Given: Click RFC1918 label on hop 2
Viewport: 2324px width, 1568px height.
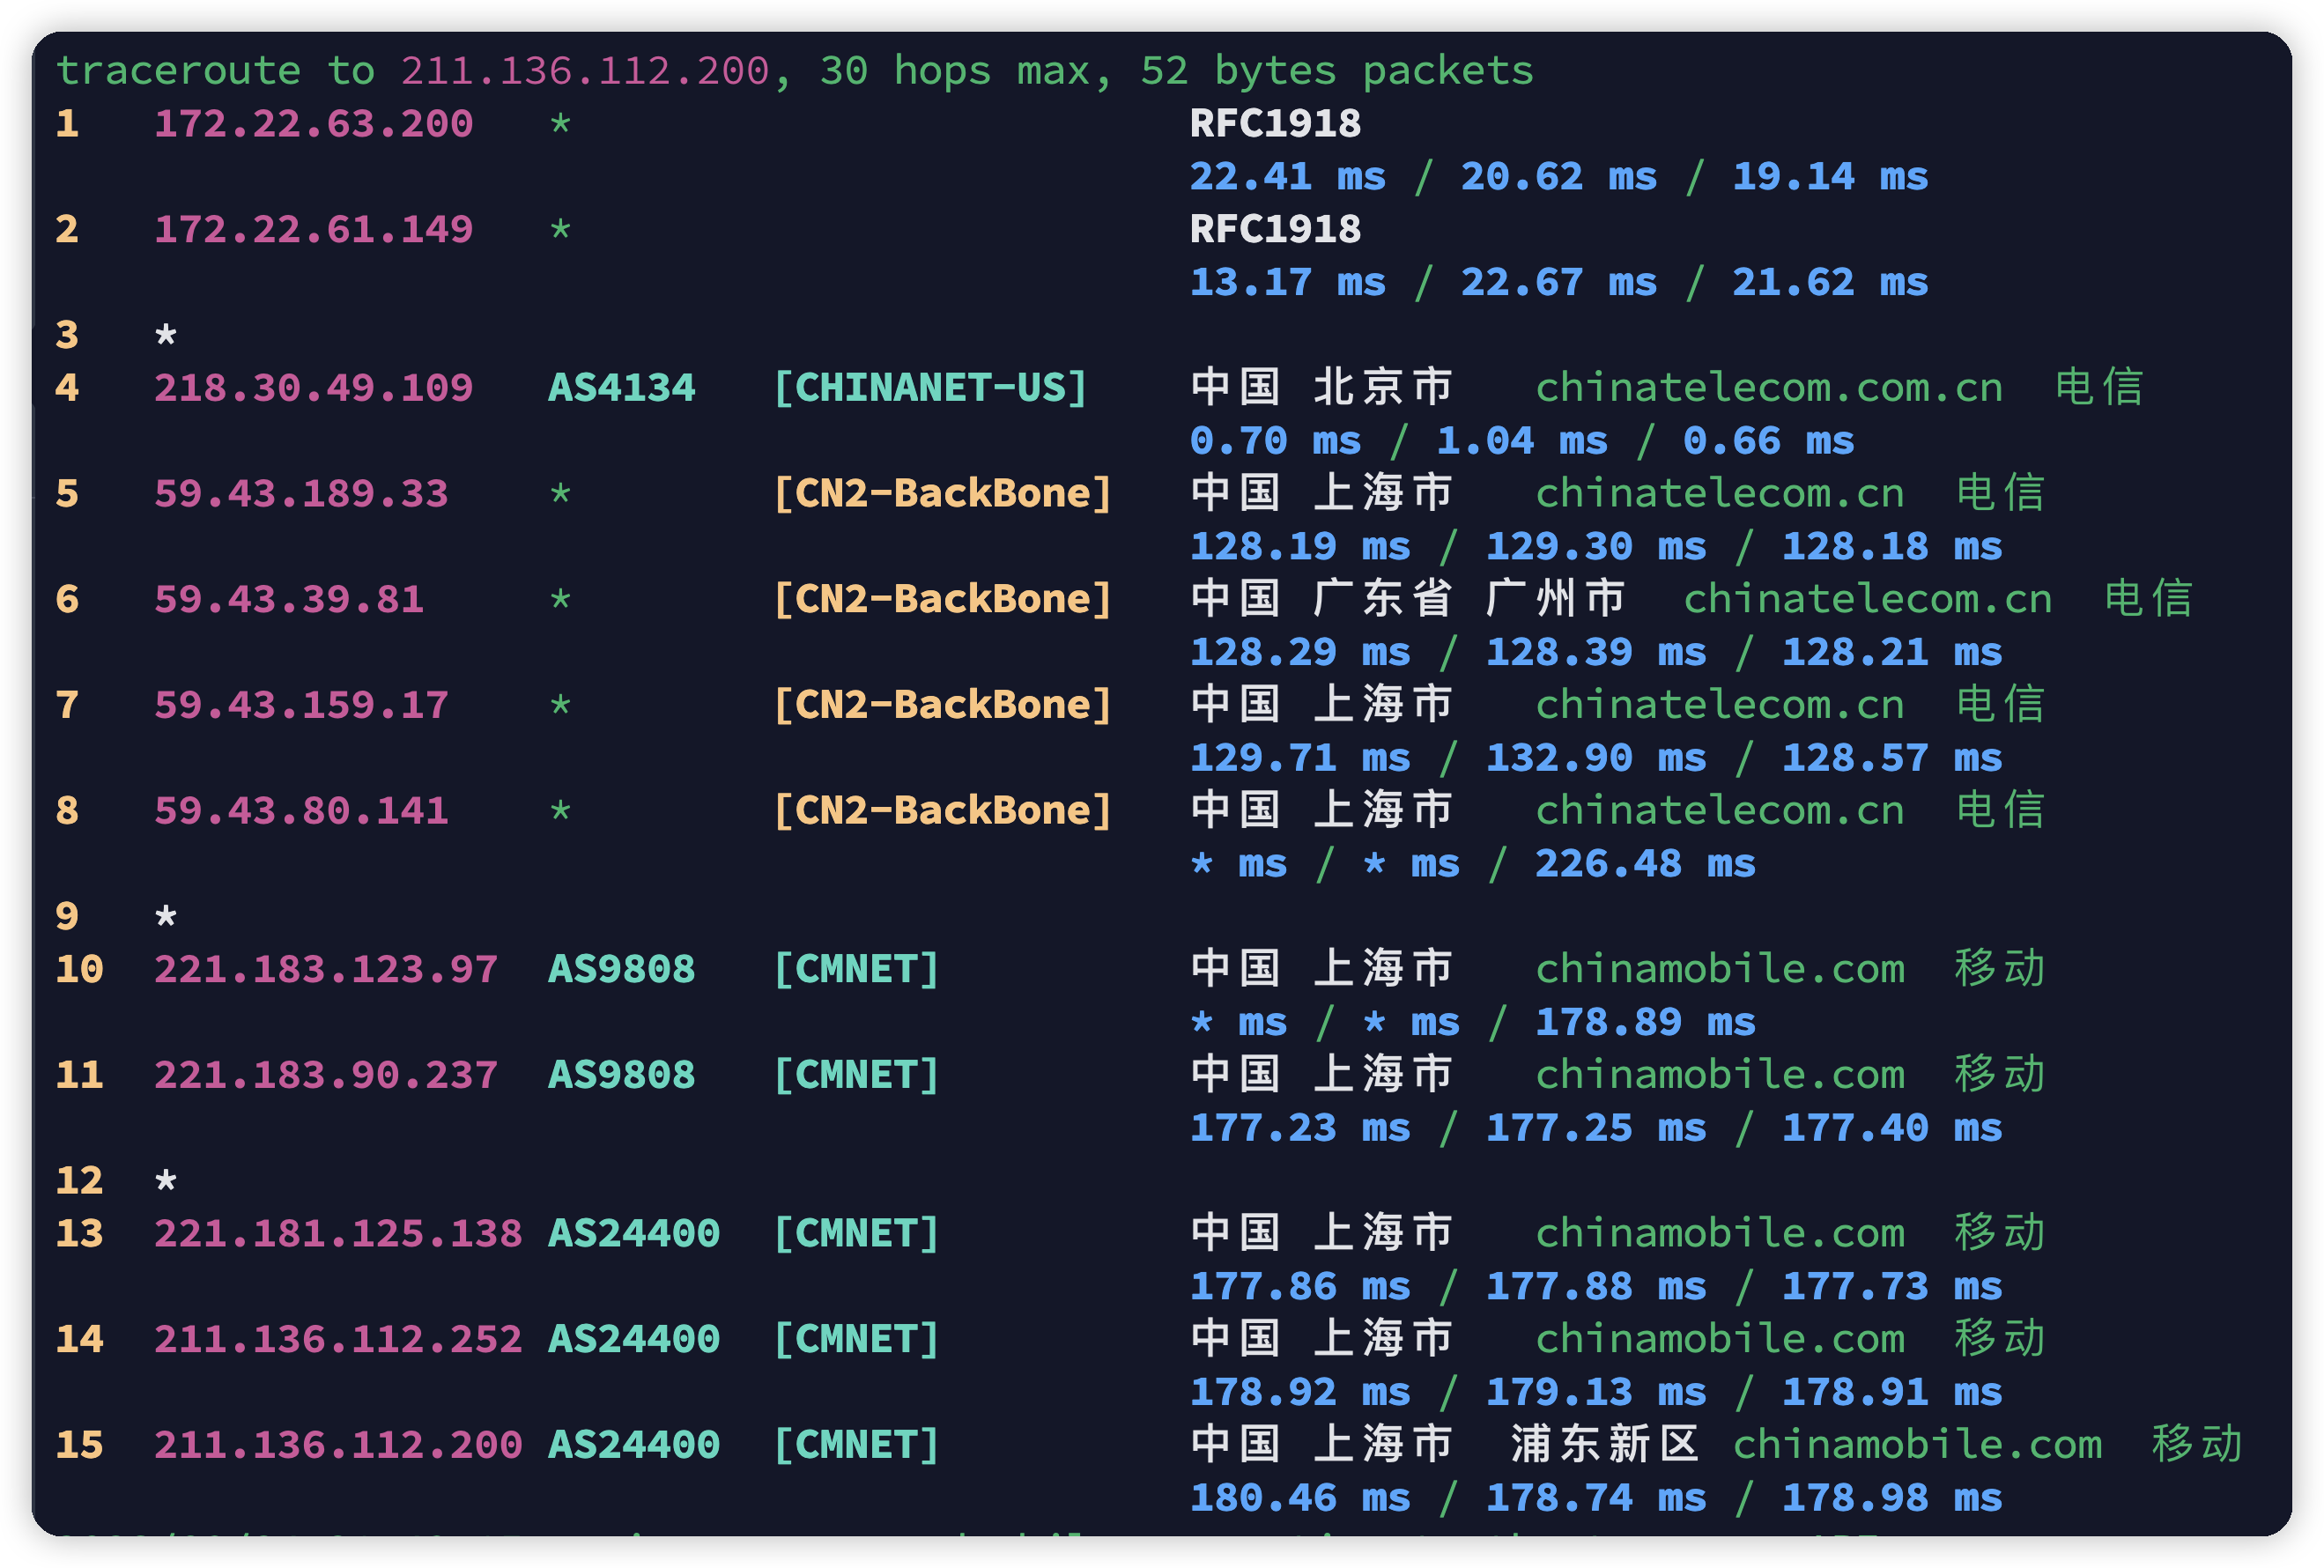Looking at the screenshot, I should (x=1275, y=230).
